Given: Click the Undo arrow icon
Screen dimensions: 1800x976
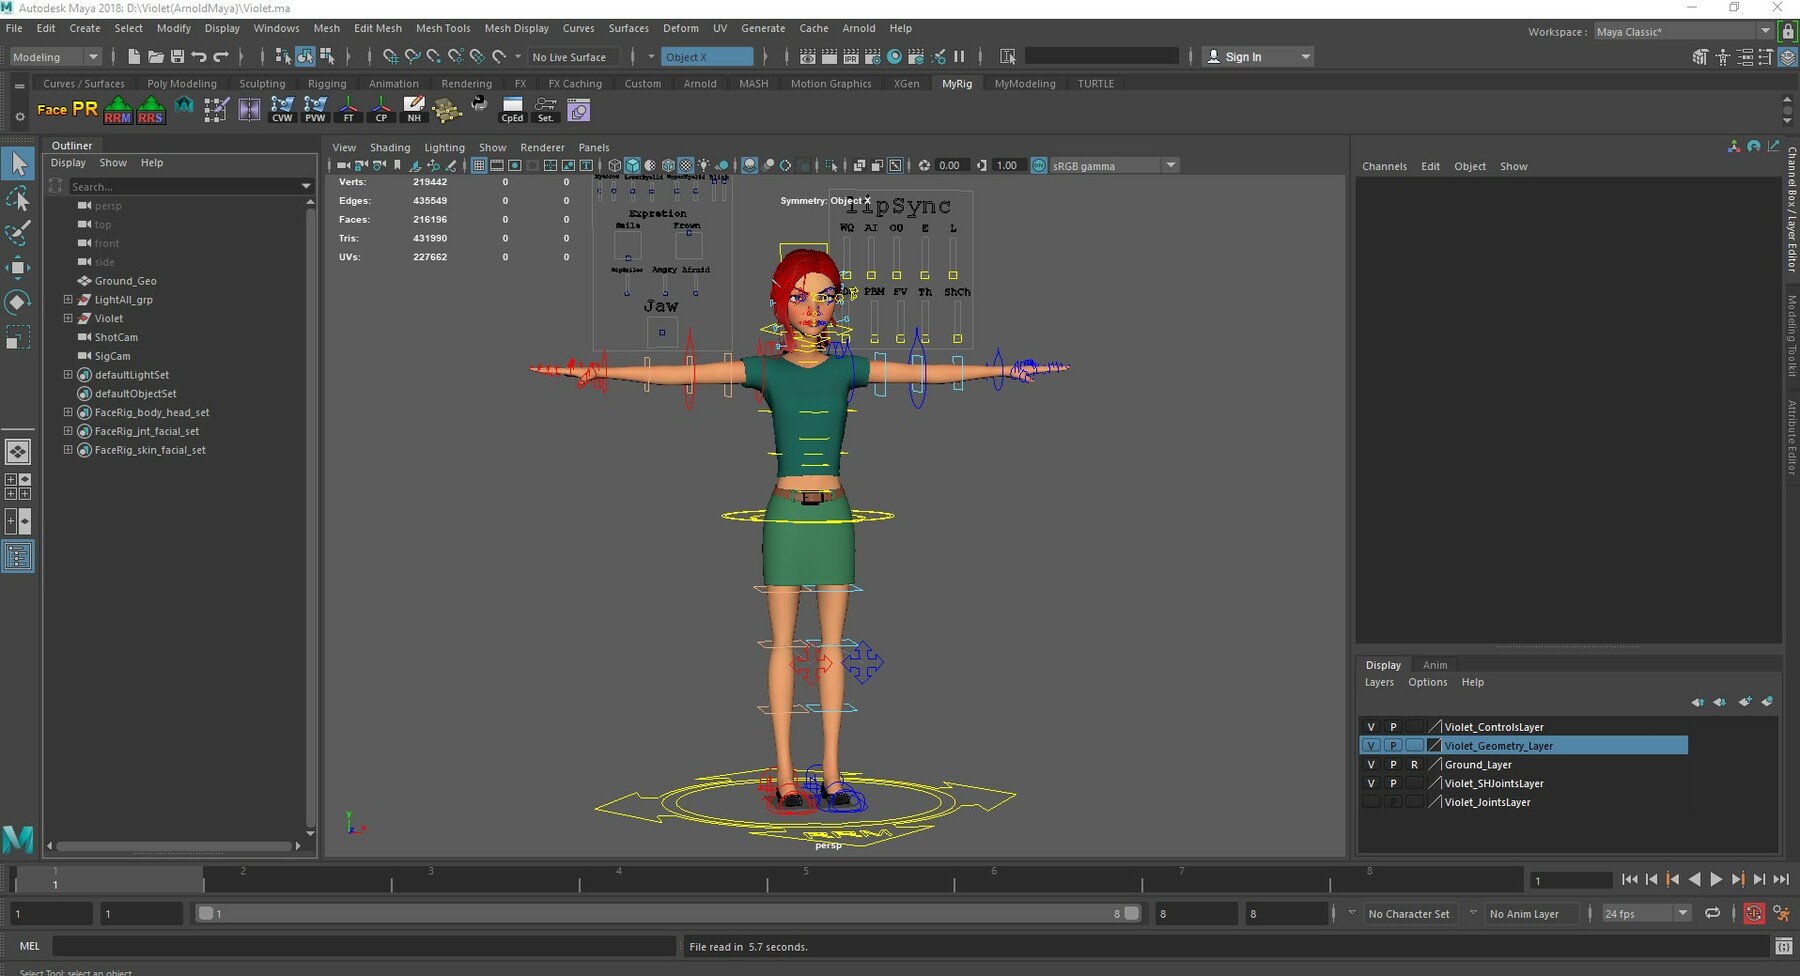Looking at the screenshot, I should pos(199,57).
